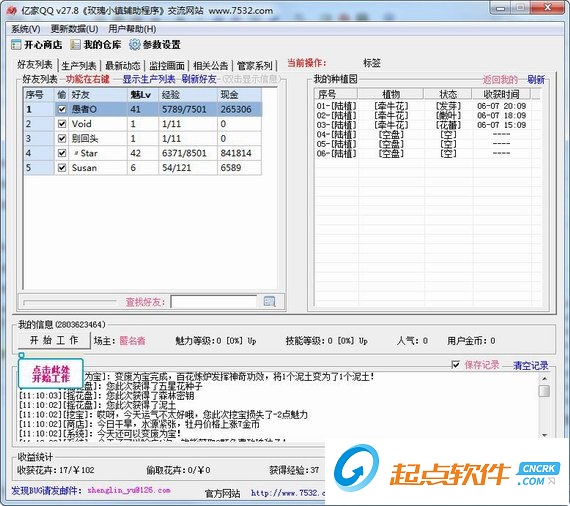Click 好友 column header
The width and height of the screenshot is (570, 506).
click(97, 95)
